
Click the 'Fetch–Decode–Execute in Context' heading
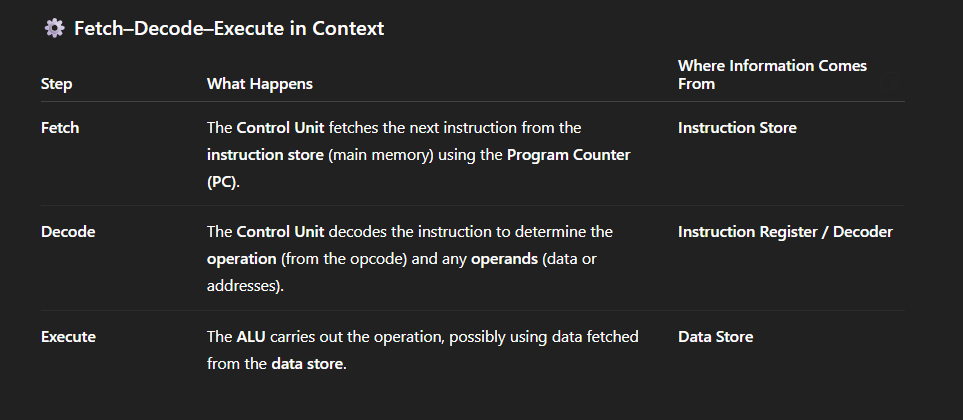click(228, 29)
